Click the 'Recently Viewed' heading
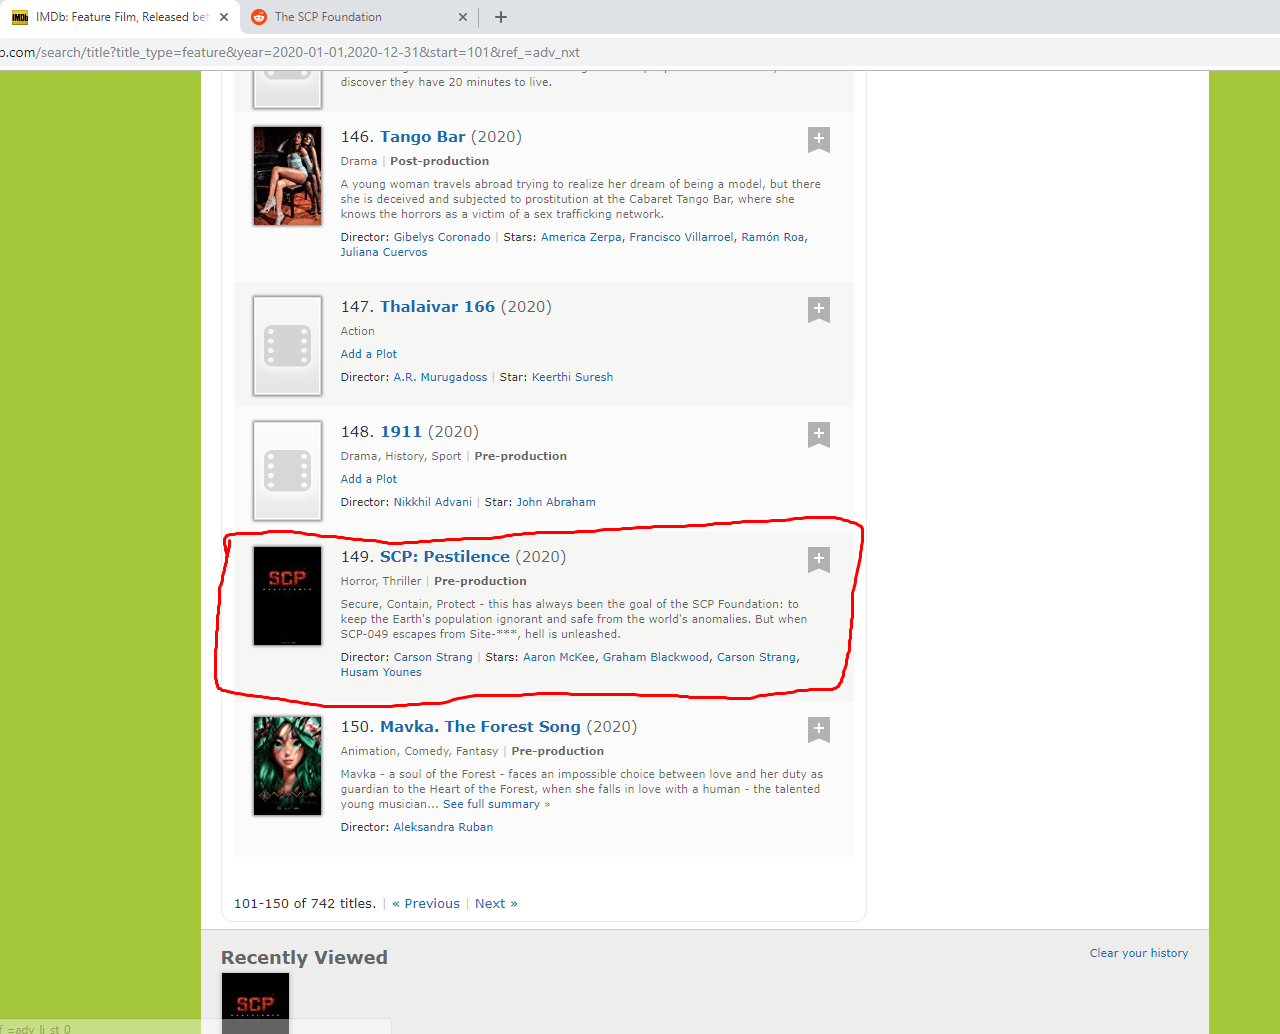Image resolution: width=1280 pixels, height=1034 pixels. [x=304, y=957]
